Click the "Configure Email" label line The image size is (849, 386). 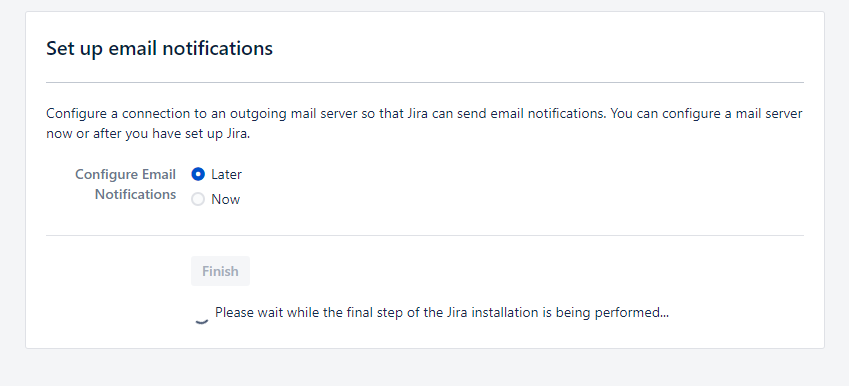click(x=125, y=174)
